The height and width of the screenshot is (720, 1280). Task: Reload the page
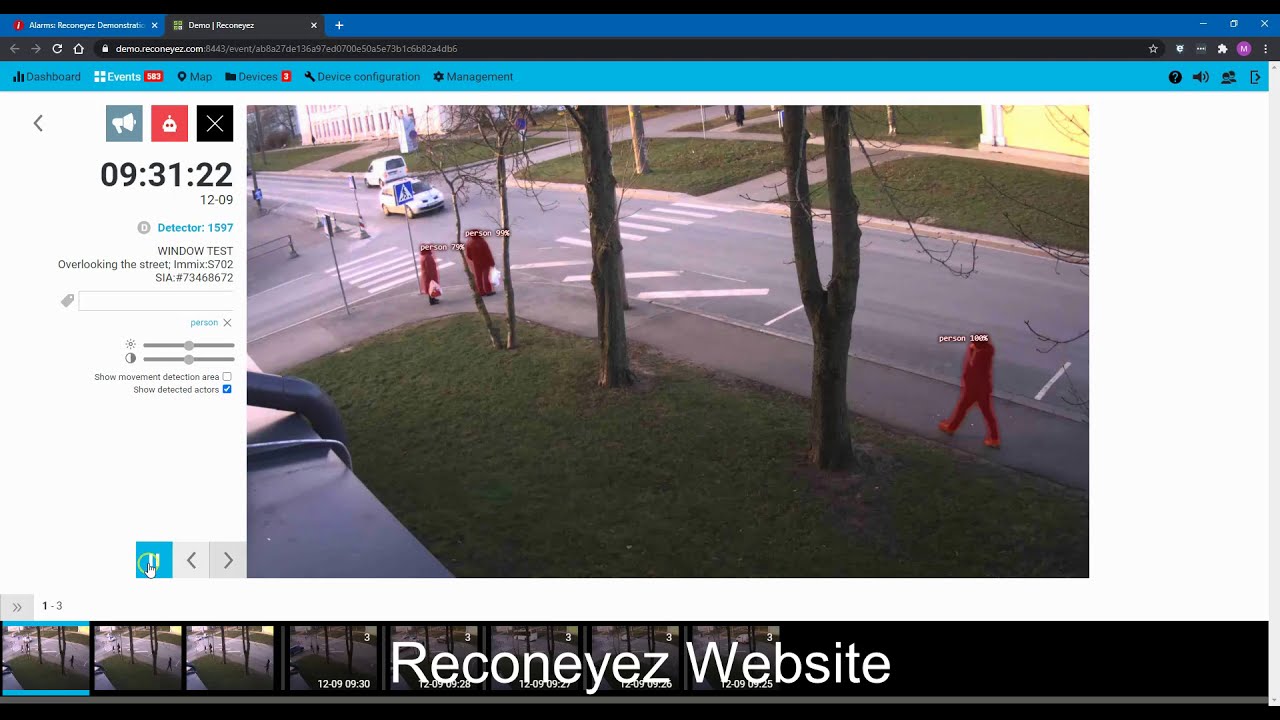pos(57,48)
